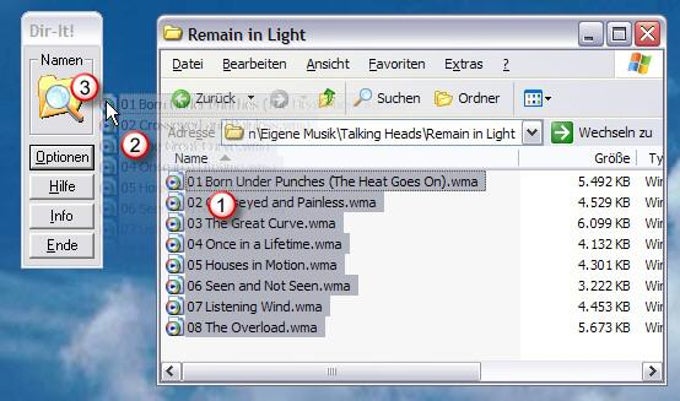Click size 5.673 KB cell

[x=604, y=327]
